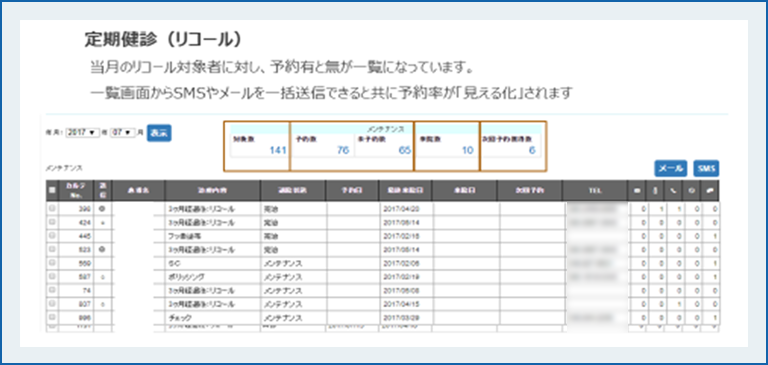Click the target count value 141
The width and height of the screenshot is (768, 365).
[x=278, y=150]
